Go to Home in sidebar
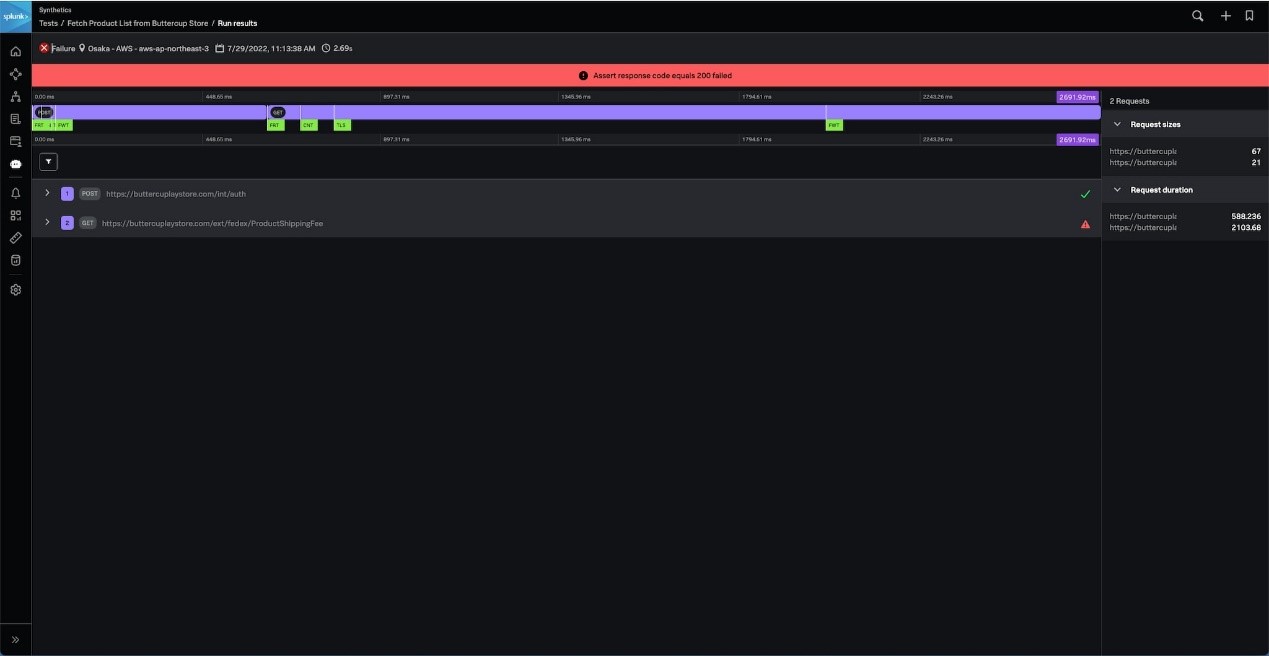This screenshot has width=1269, height=656. [15, 51]
